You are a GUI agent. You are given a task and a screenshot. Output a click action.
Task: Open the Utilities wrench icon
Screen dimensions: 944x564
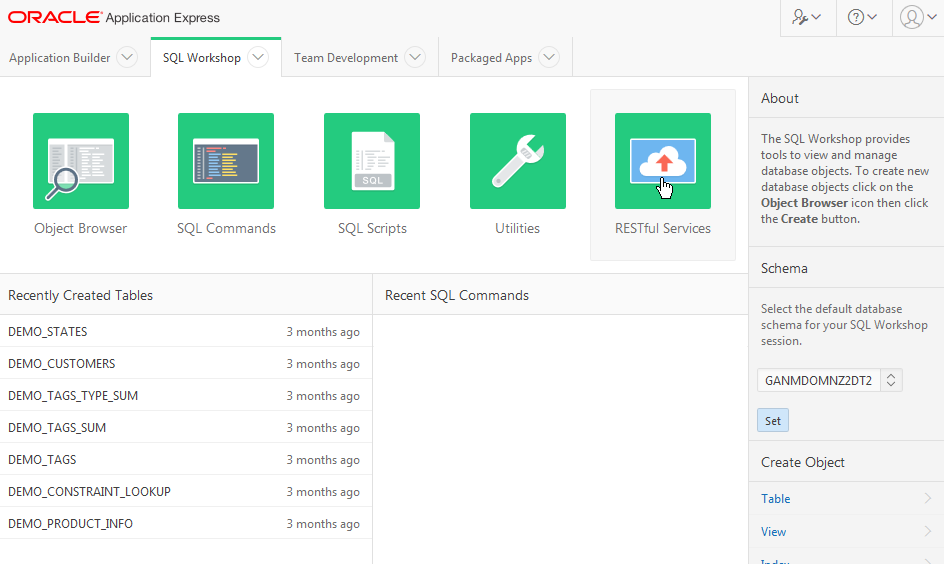[517, 161]
